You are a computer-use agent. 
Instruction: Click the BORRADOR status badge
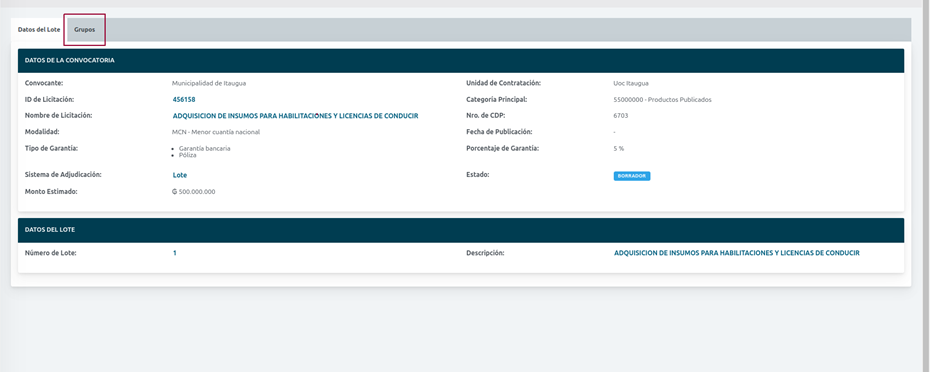(632, 176)
